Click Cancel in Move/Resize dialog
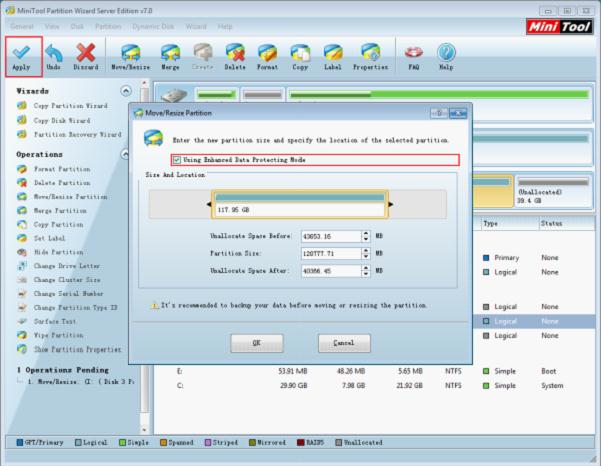Screen dimensions: 602x466 (344, 343)
